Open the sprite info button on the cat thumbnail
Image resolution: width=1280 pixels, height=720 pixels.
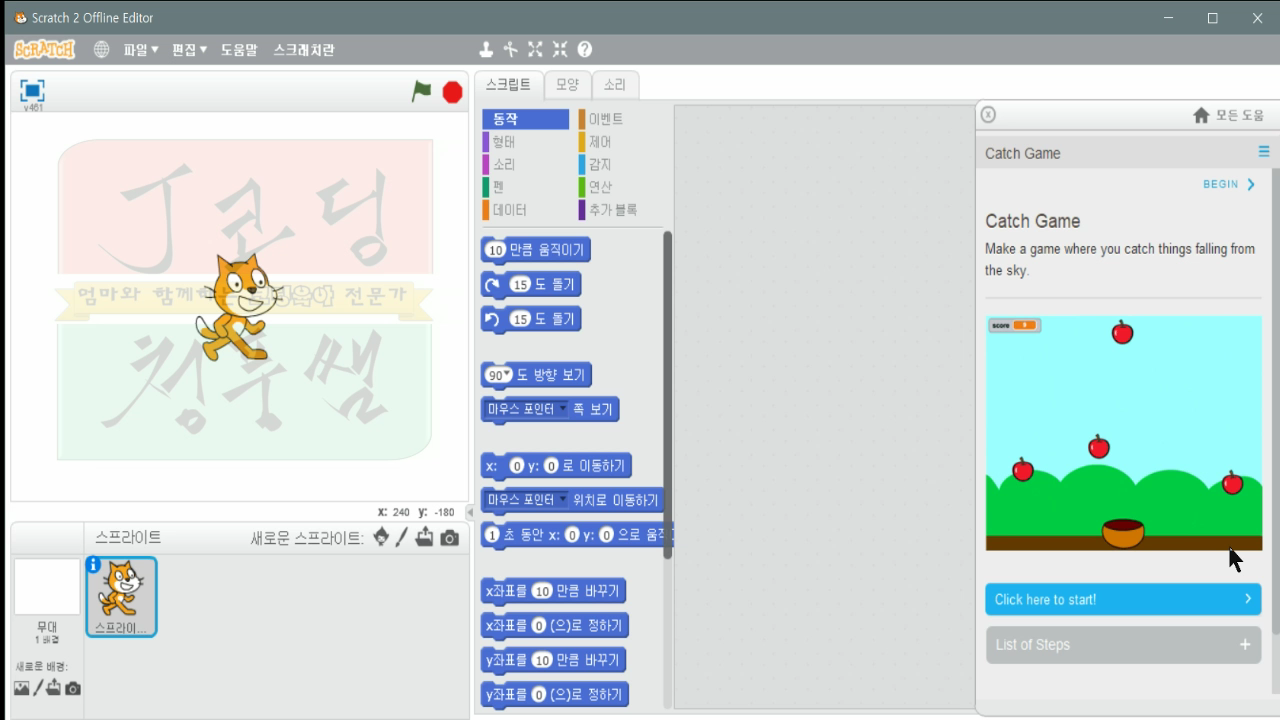pyautogui.click(x=93, y=565)
